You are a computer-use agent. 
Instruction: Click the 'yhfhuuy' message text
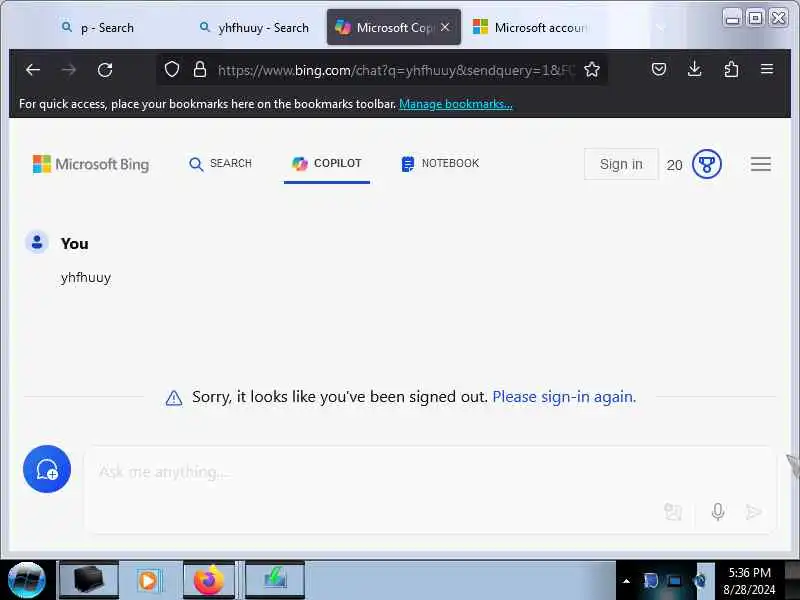pyautogui.click(x=86, y=278)
